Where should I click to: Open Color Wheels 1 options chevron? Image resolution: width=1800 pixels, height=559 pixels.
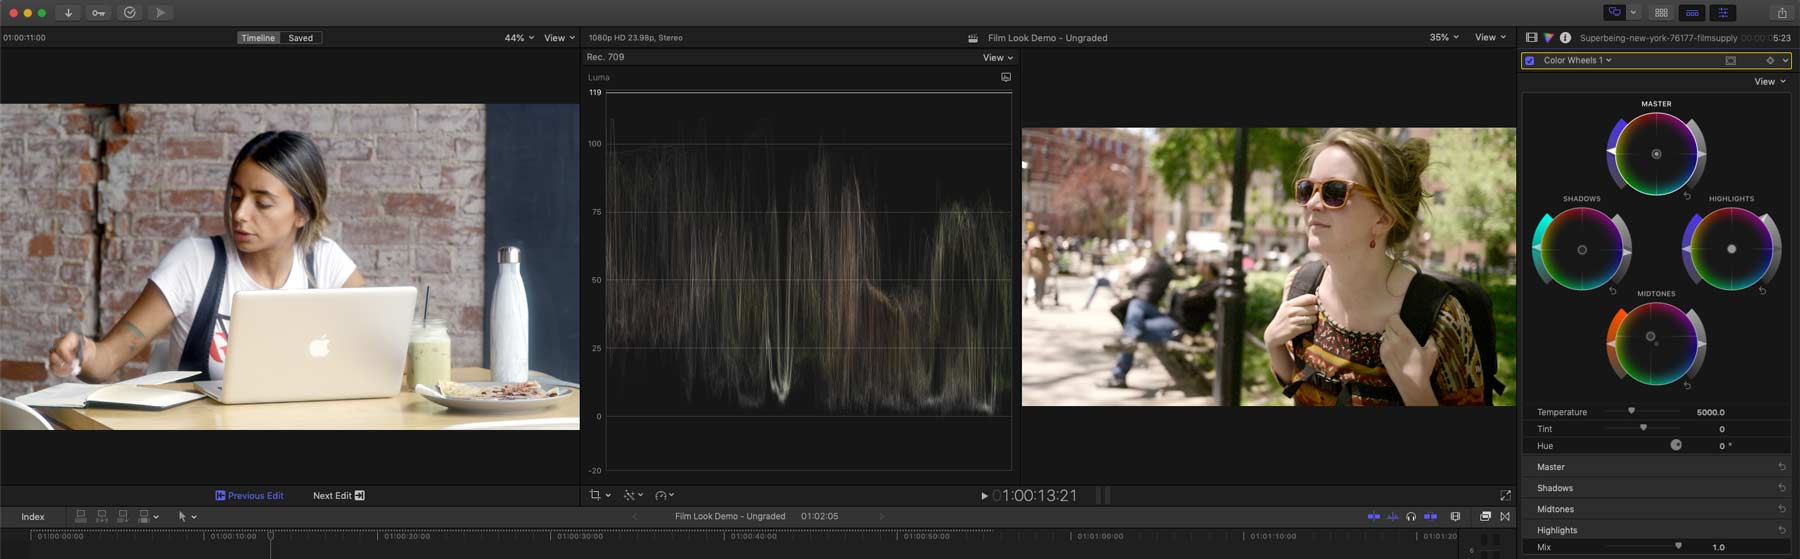(1785, 60)
